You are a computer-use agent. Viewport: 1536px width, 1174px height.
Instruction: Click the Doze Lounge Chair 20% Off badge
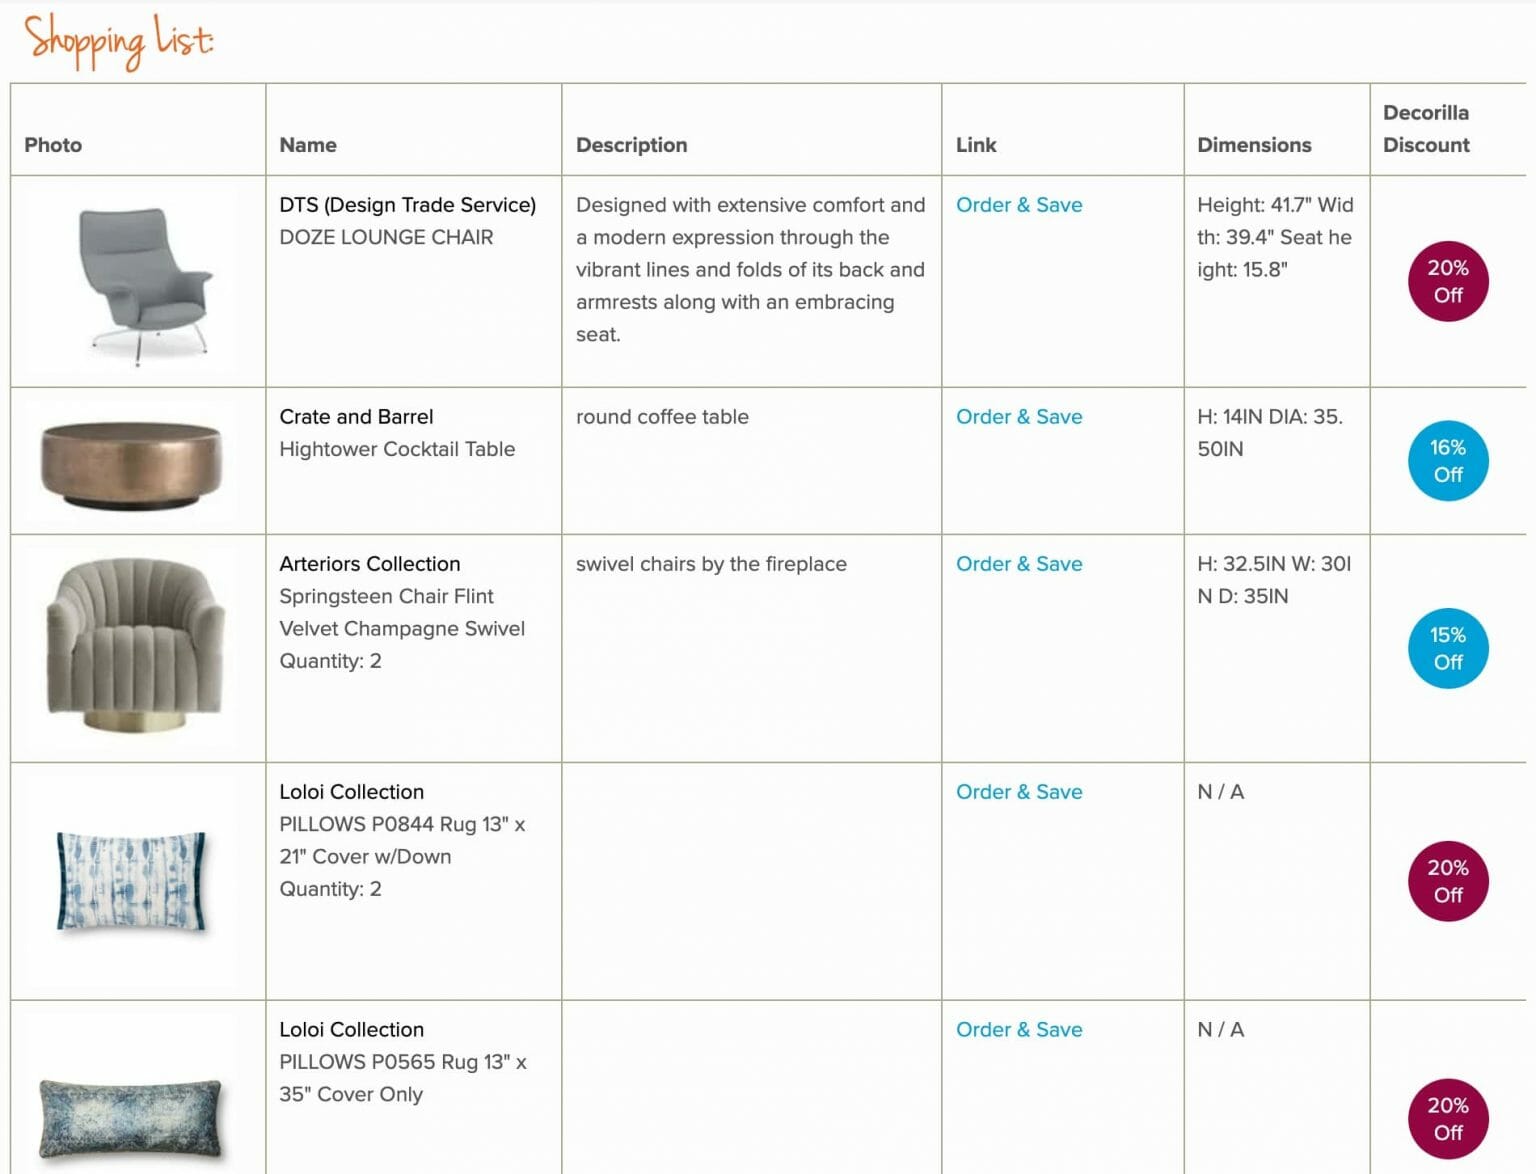tap(1447, 282)
